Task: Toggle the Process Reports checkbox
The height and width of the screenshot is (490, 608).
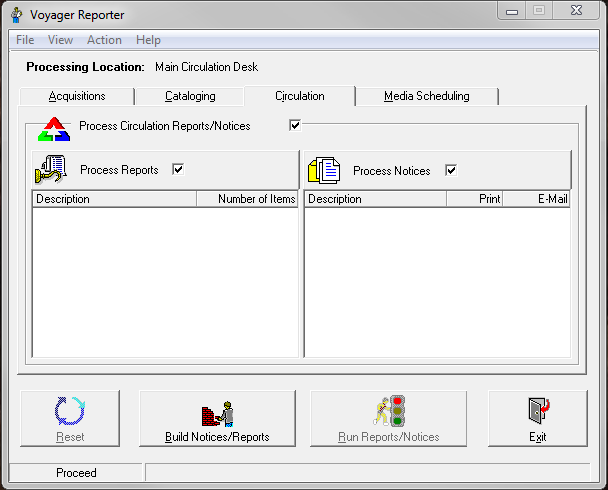Action: (178, 170)
